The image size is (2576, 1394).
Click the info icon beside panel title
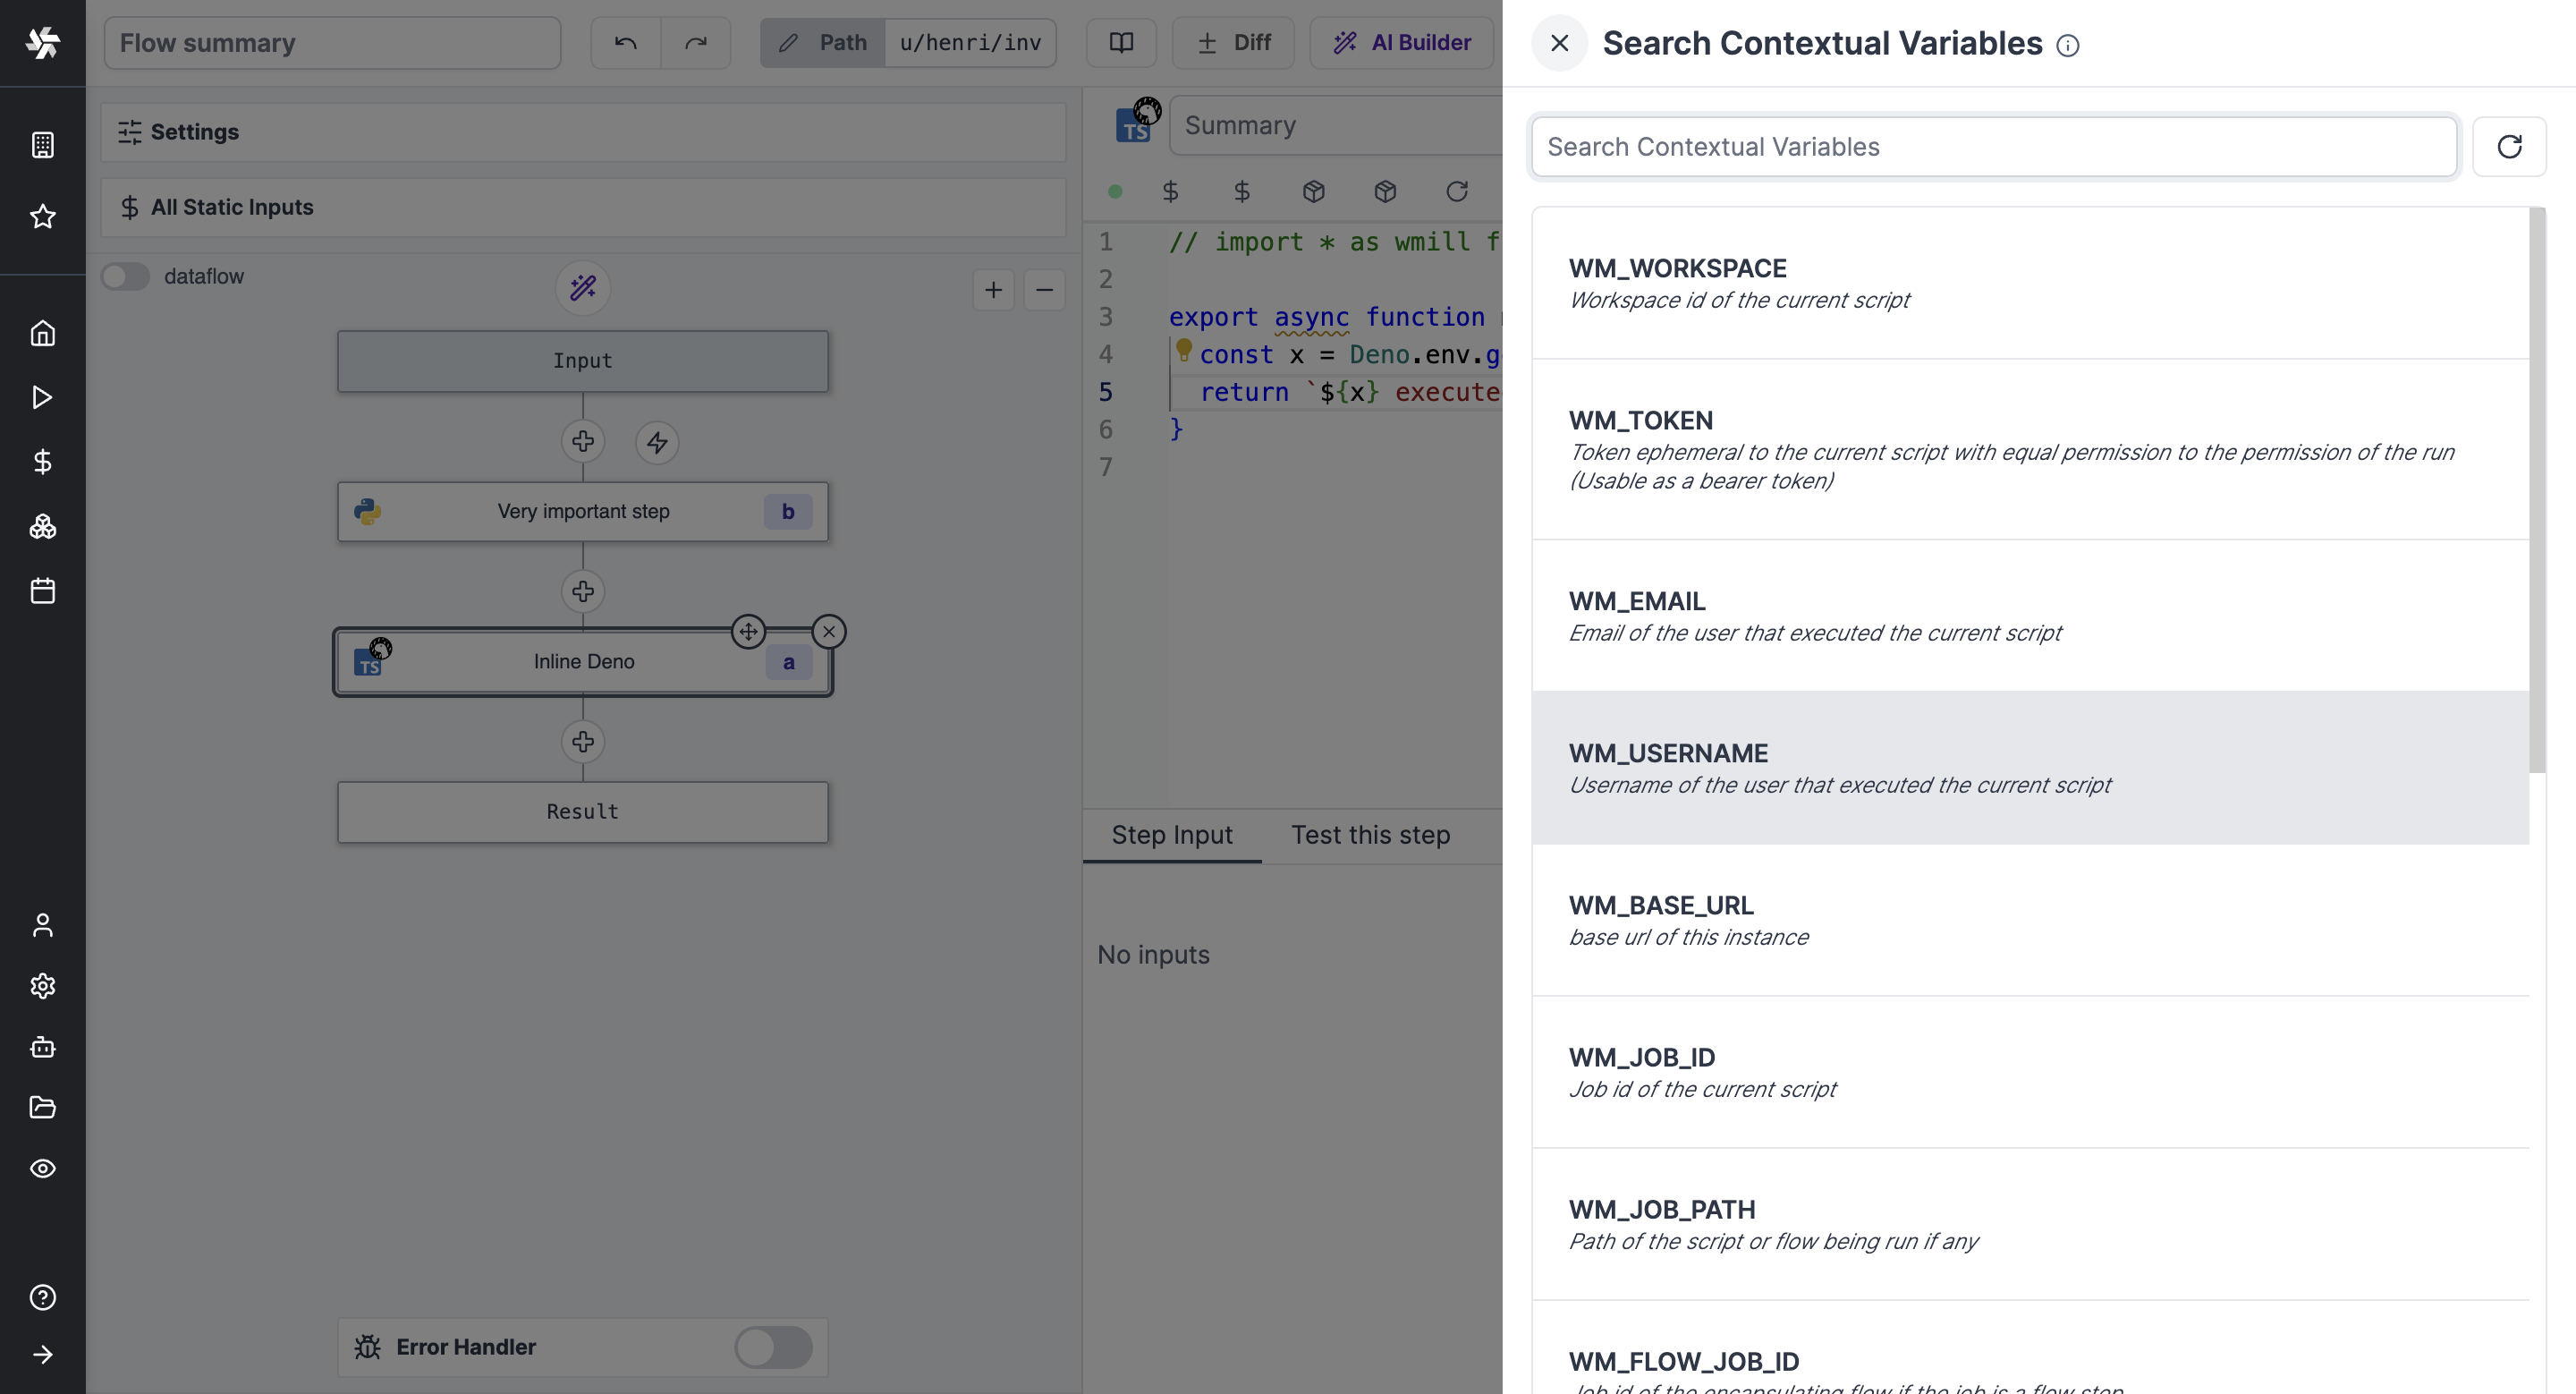click(2067, 45)
